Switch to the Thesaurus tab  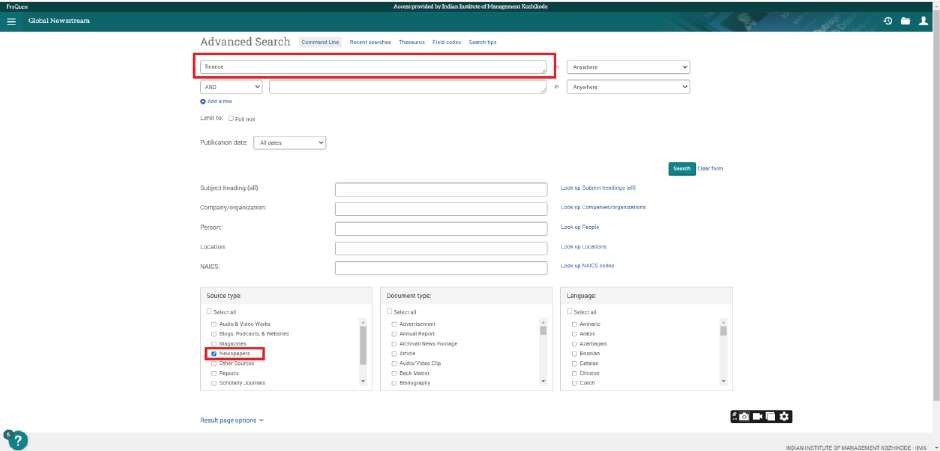[x=411, y=42]
